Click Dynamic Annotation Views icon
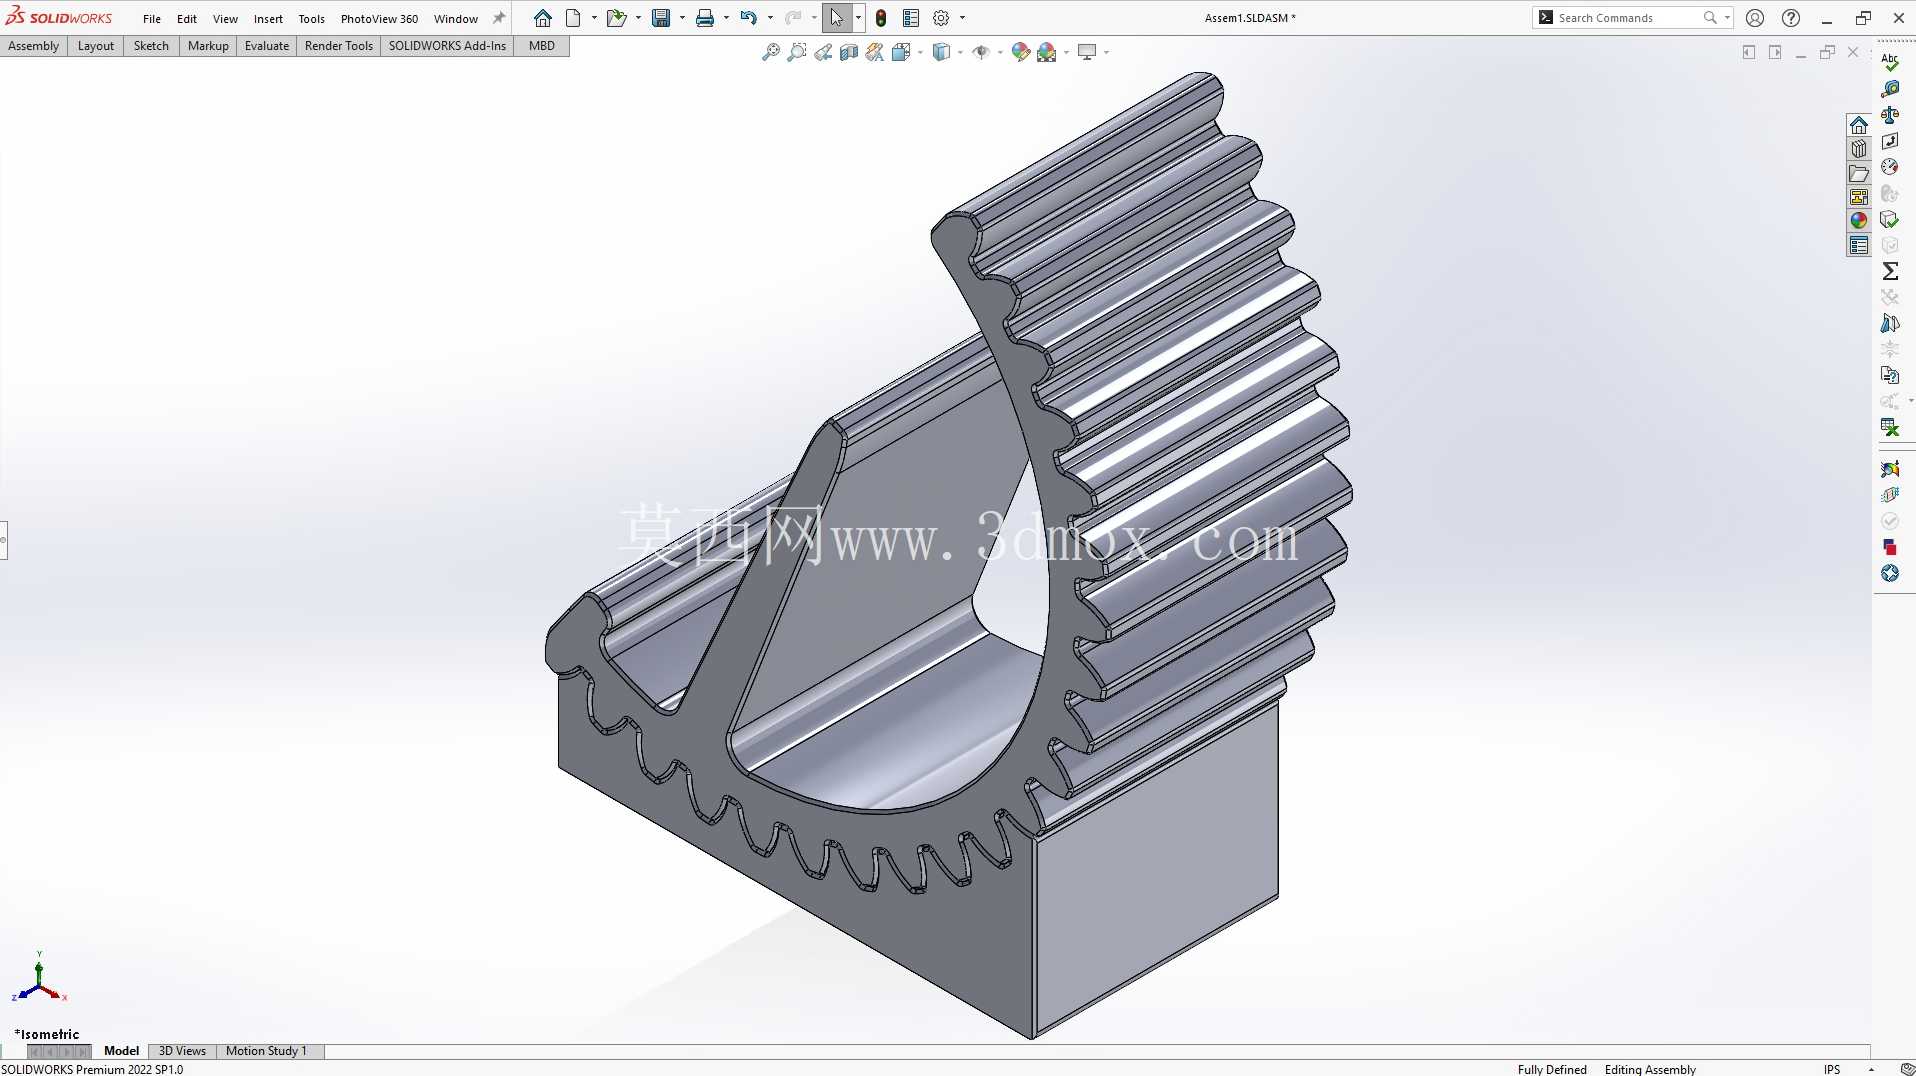This screenshot has height=1076, width=1916. 875,52
